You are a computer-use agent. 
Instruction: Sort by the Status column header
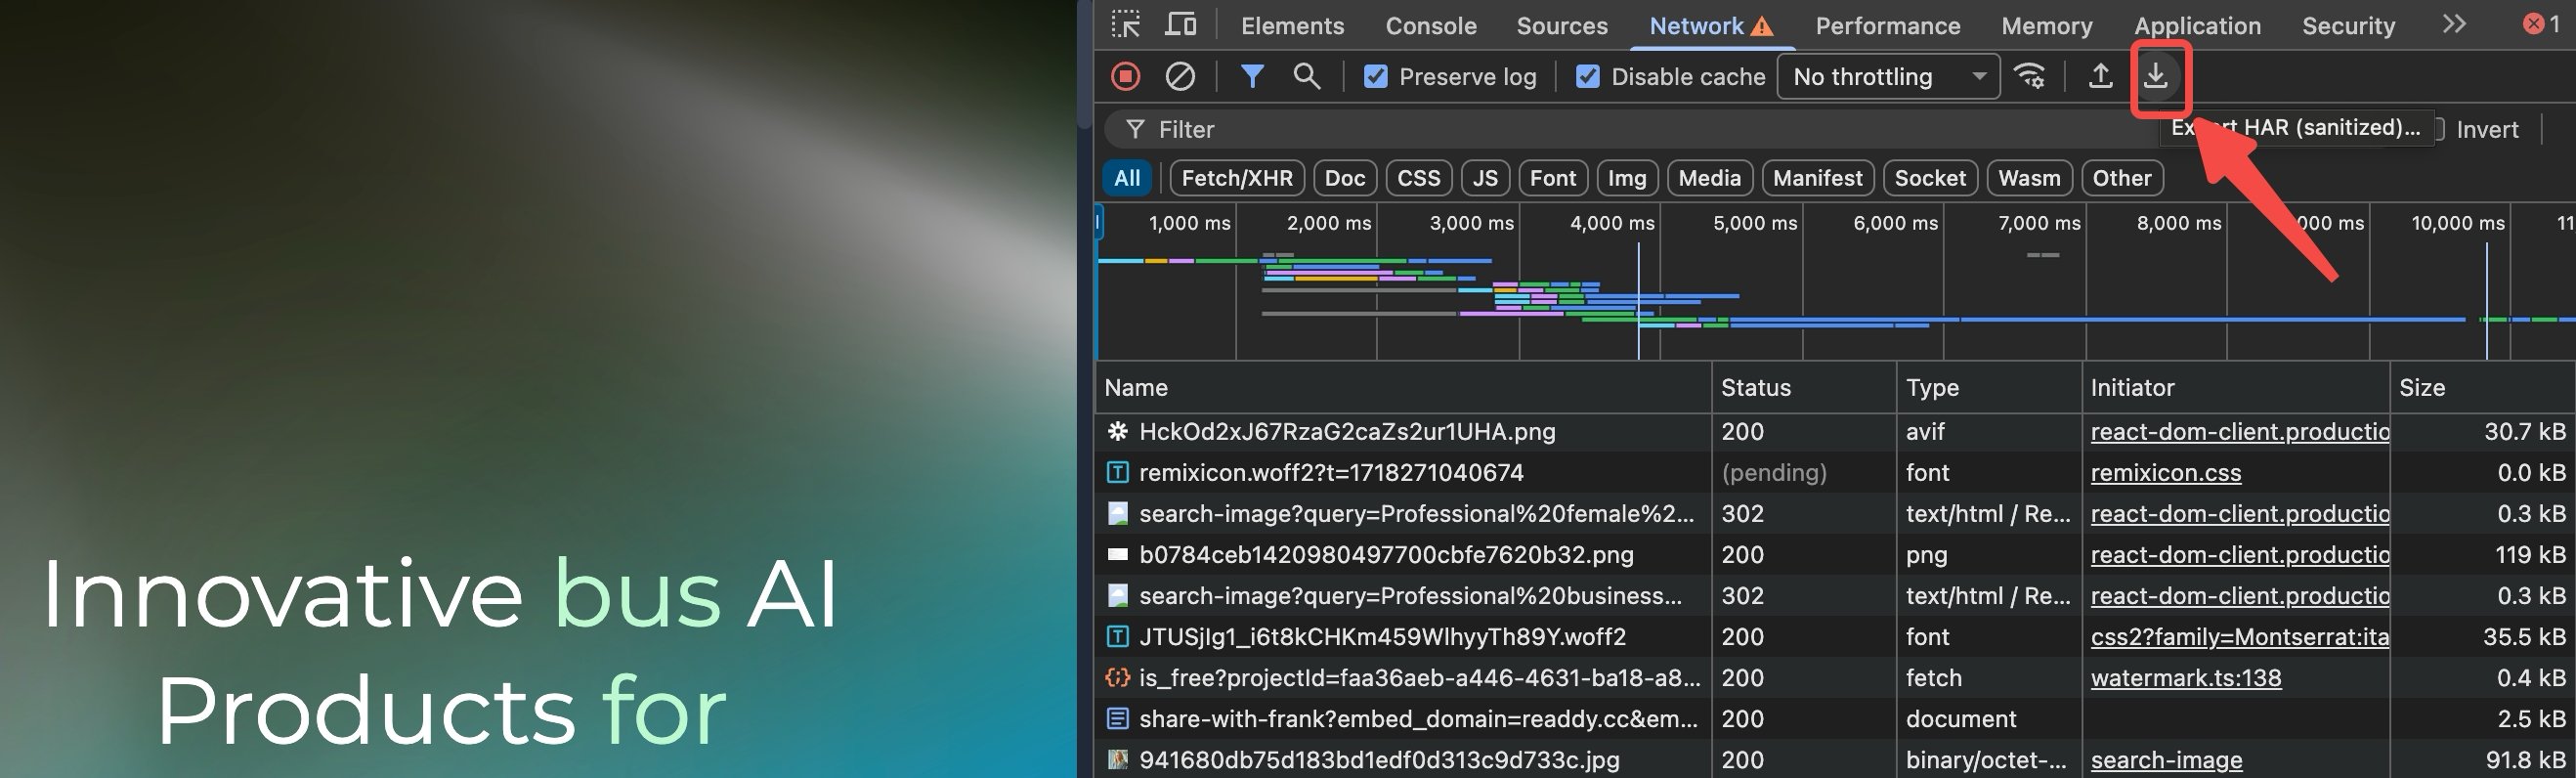point(1804,388)
